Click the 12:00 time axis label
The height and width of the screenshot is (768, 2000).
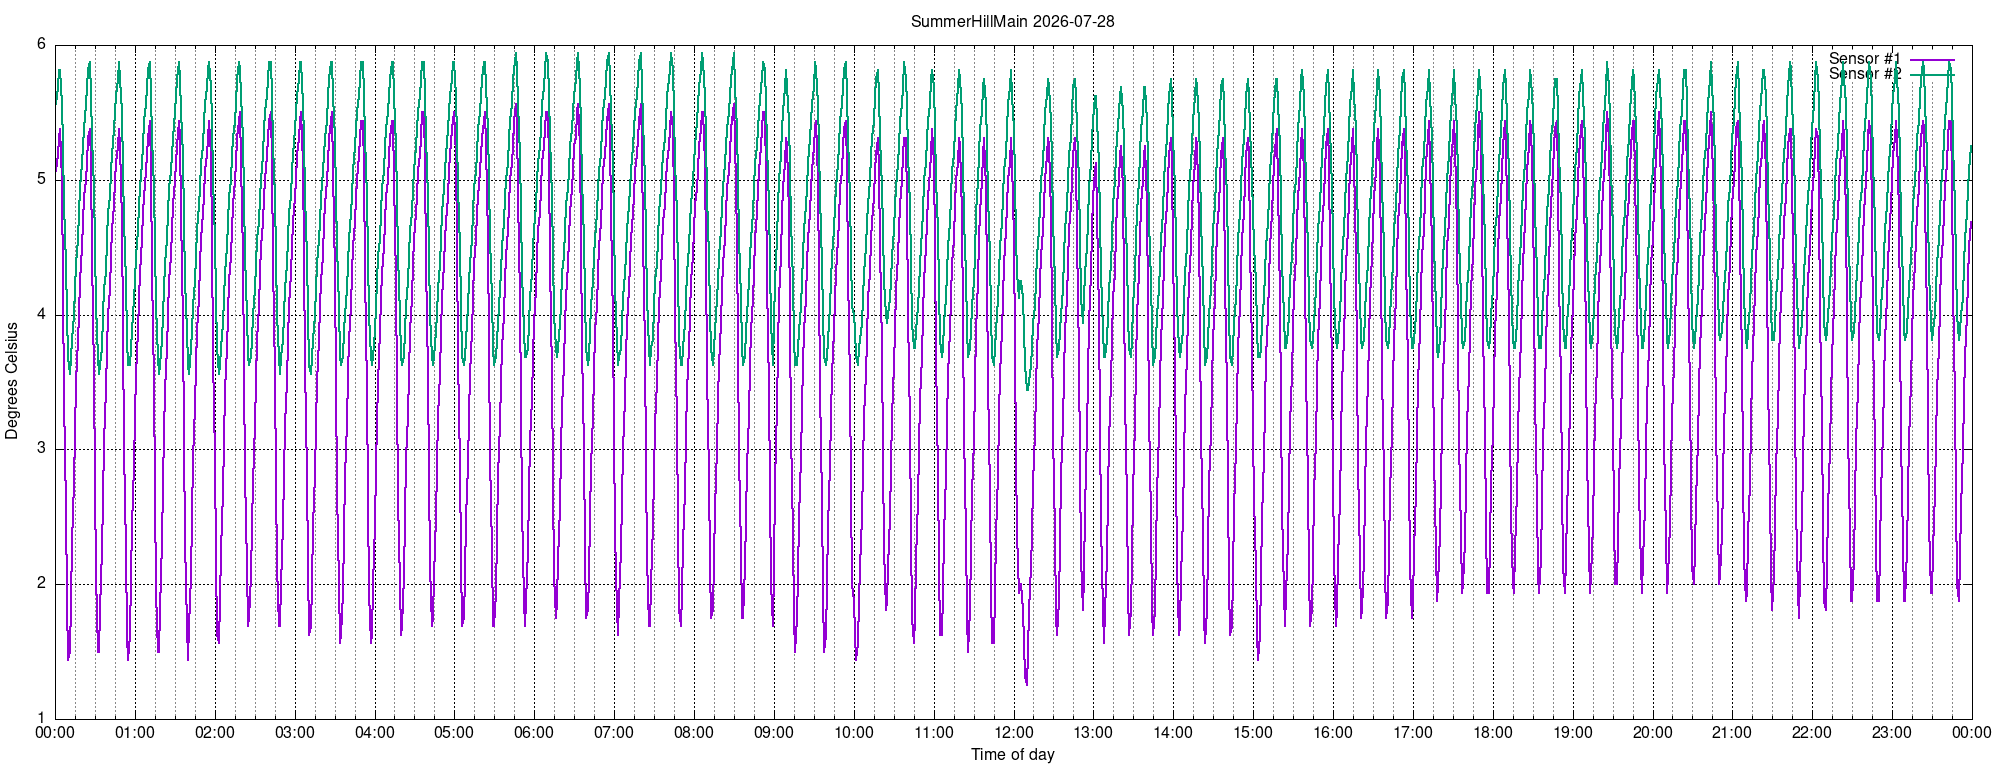1013,733
